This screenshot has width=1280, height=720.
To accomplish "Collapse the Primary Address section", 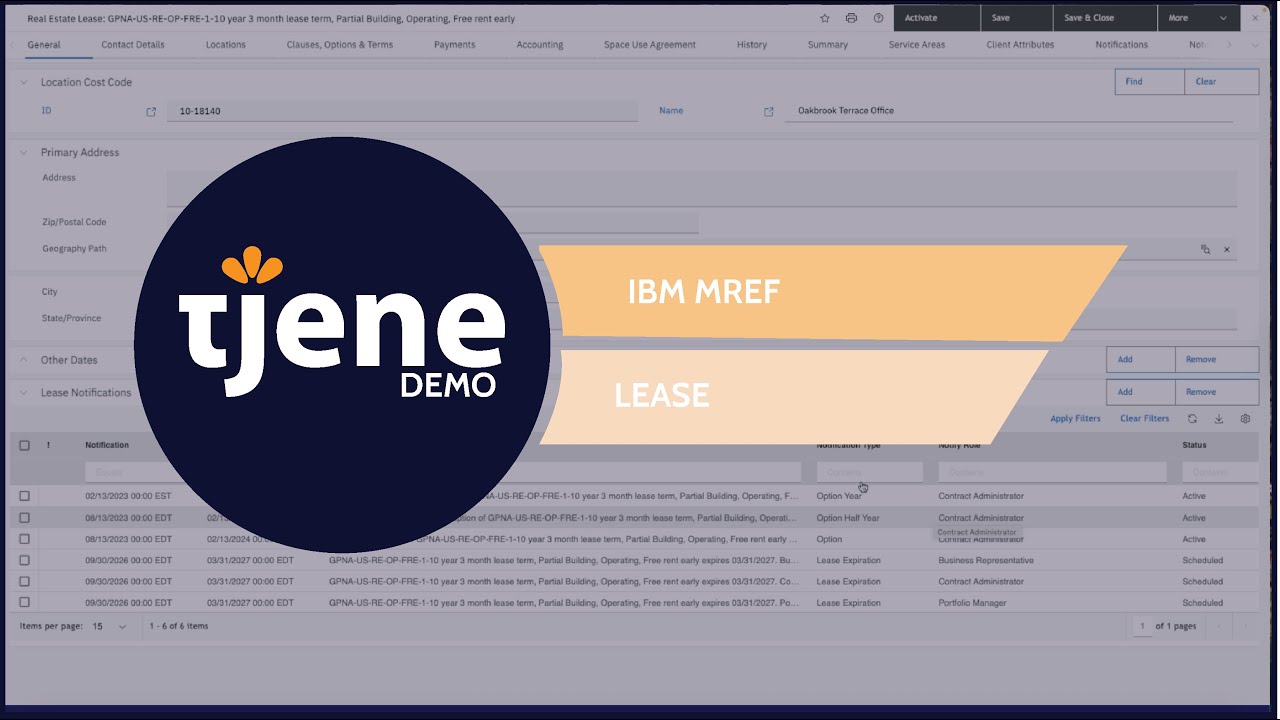I will tap(24, 152).
